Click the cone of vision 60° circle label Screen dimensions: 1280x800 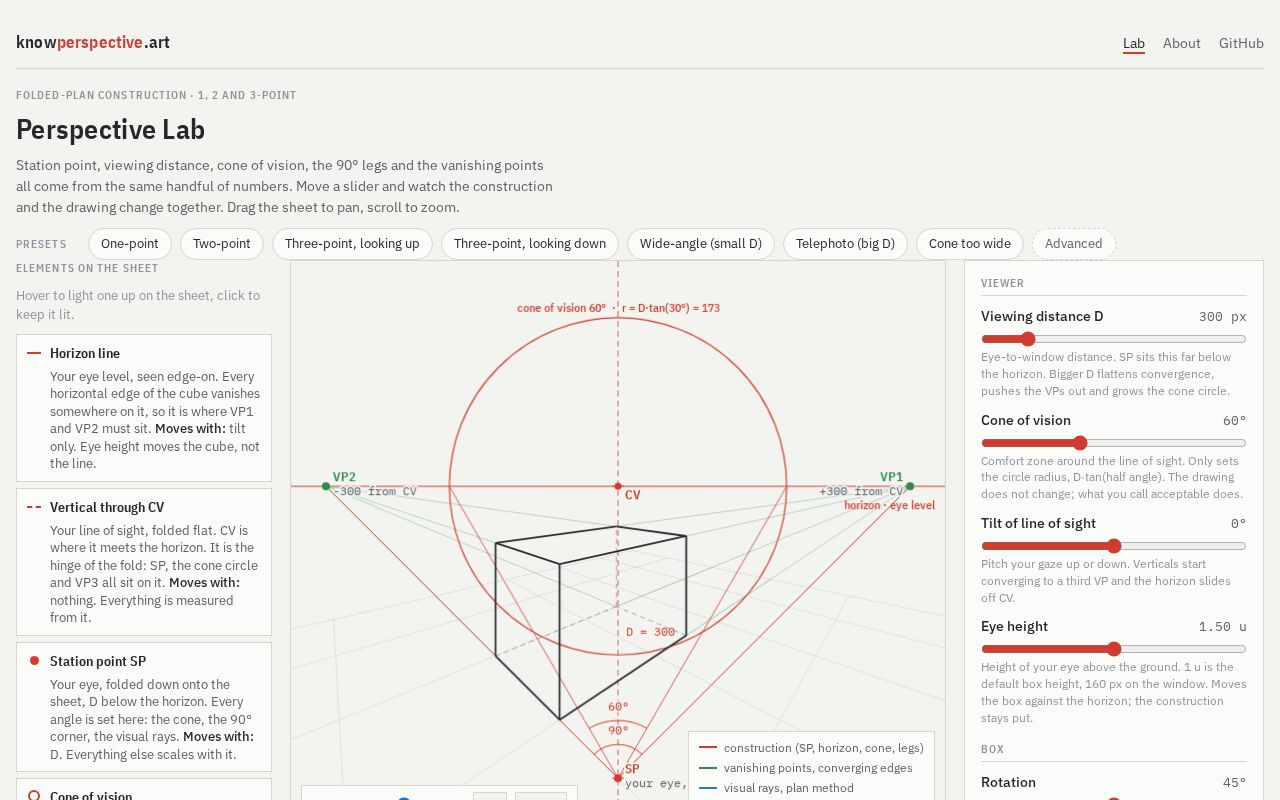pos(618,308)
